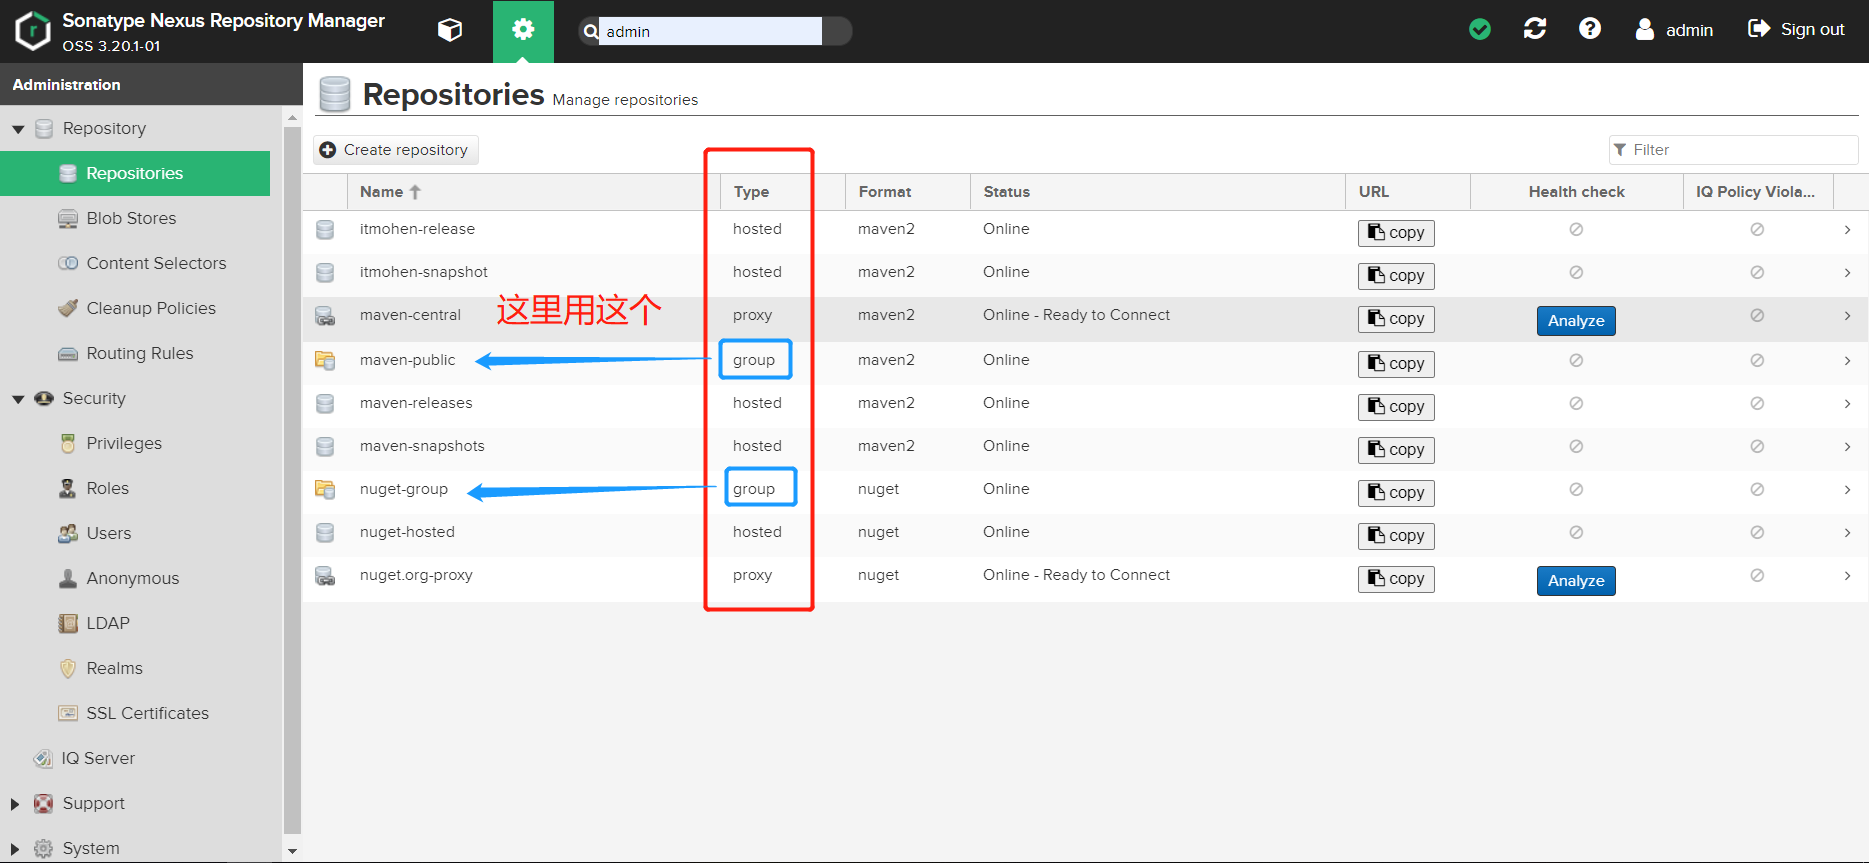Screen dimensions: 1869x863
Task: Analyze the maven-central repository
Action: pos(1576,321)
